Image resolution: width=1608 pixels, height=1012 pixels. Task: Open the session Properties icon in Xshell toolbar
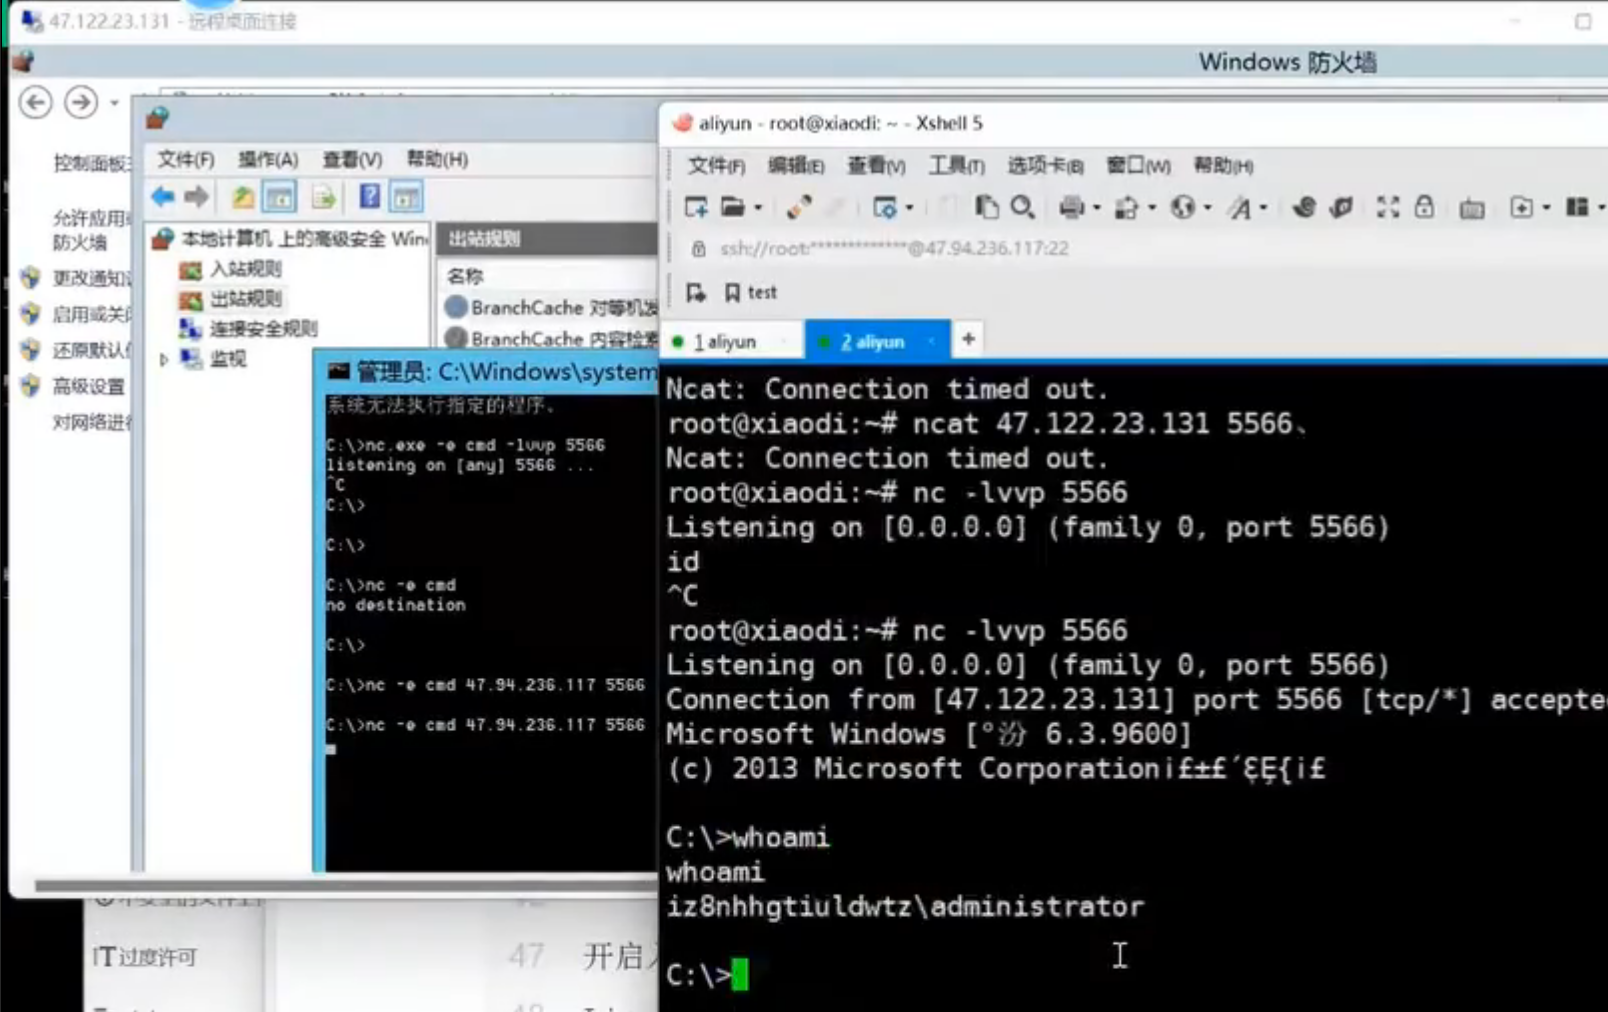coord(884,207)
